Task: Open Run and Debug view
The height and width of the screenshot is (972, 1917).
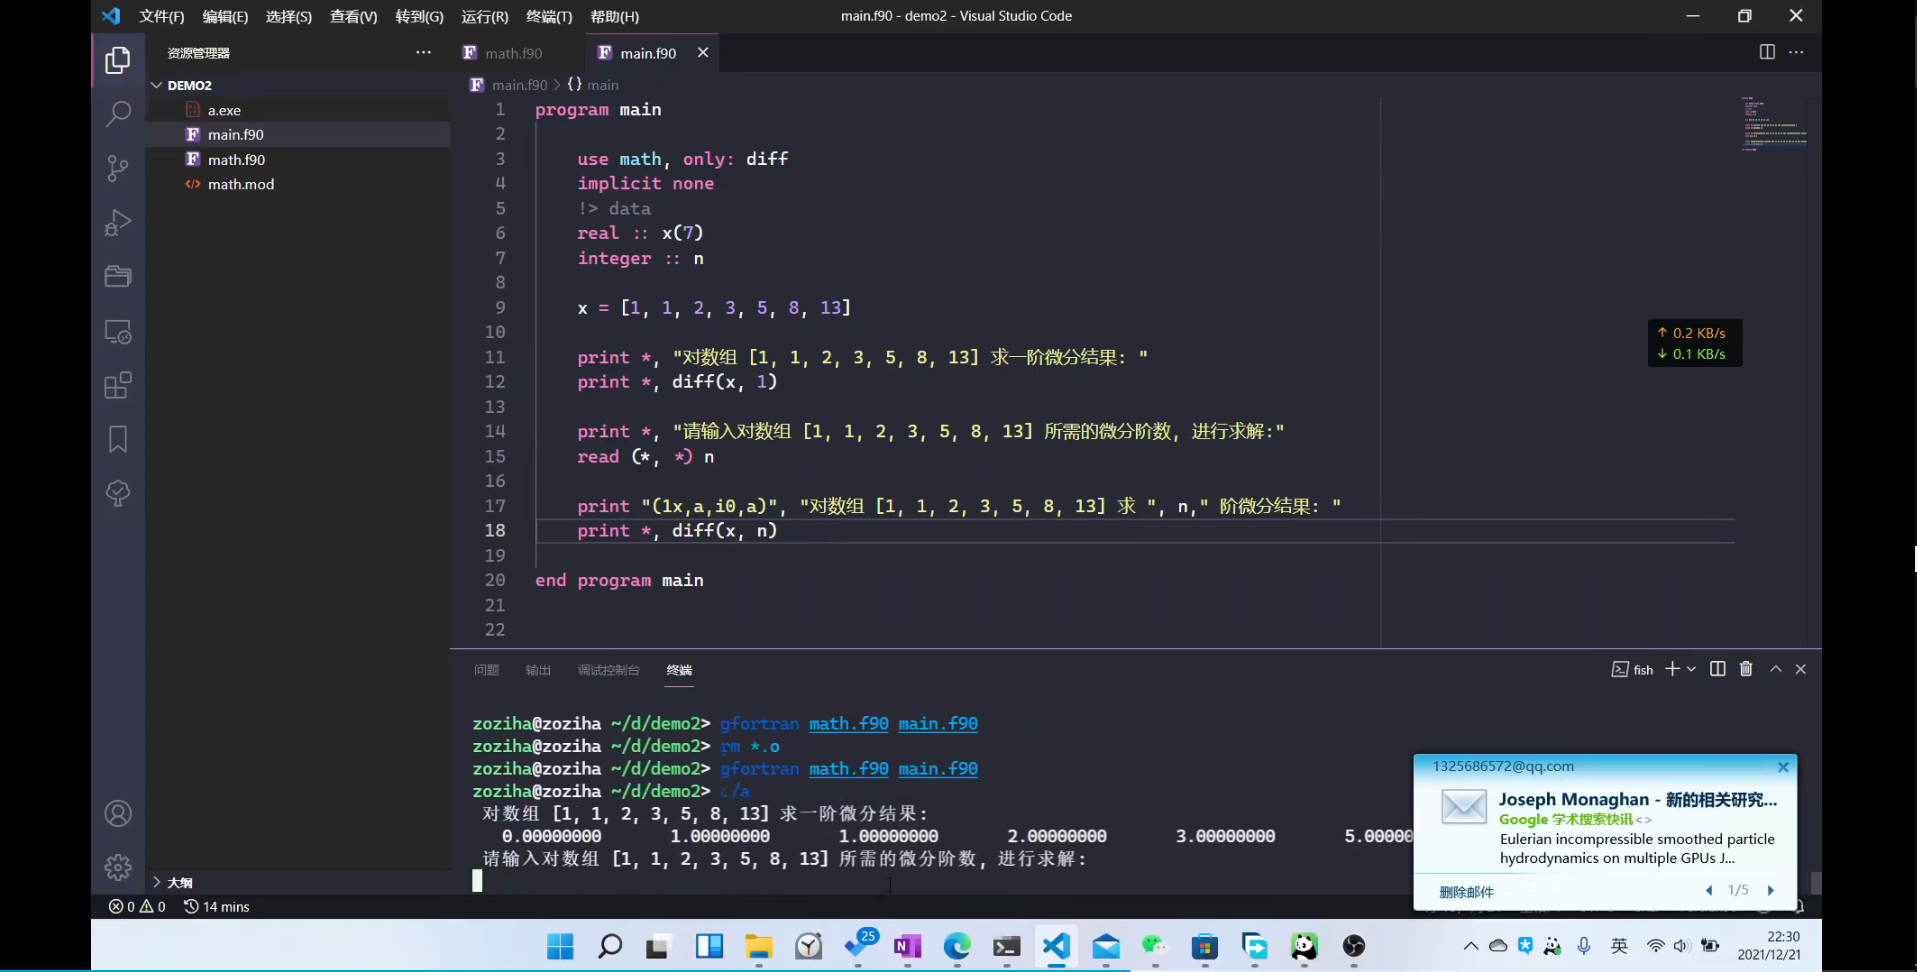Action: coord(118,222)
